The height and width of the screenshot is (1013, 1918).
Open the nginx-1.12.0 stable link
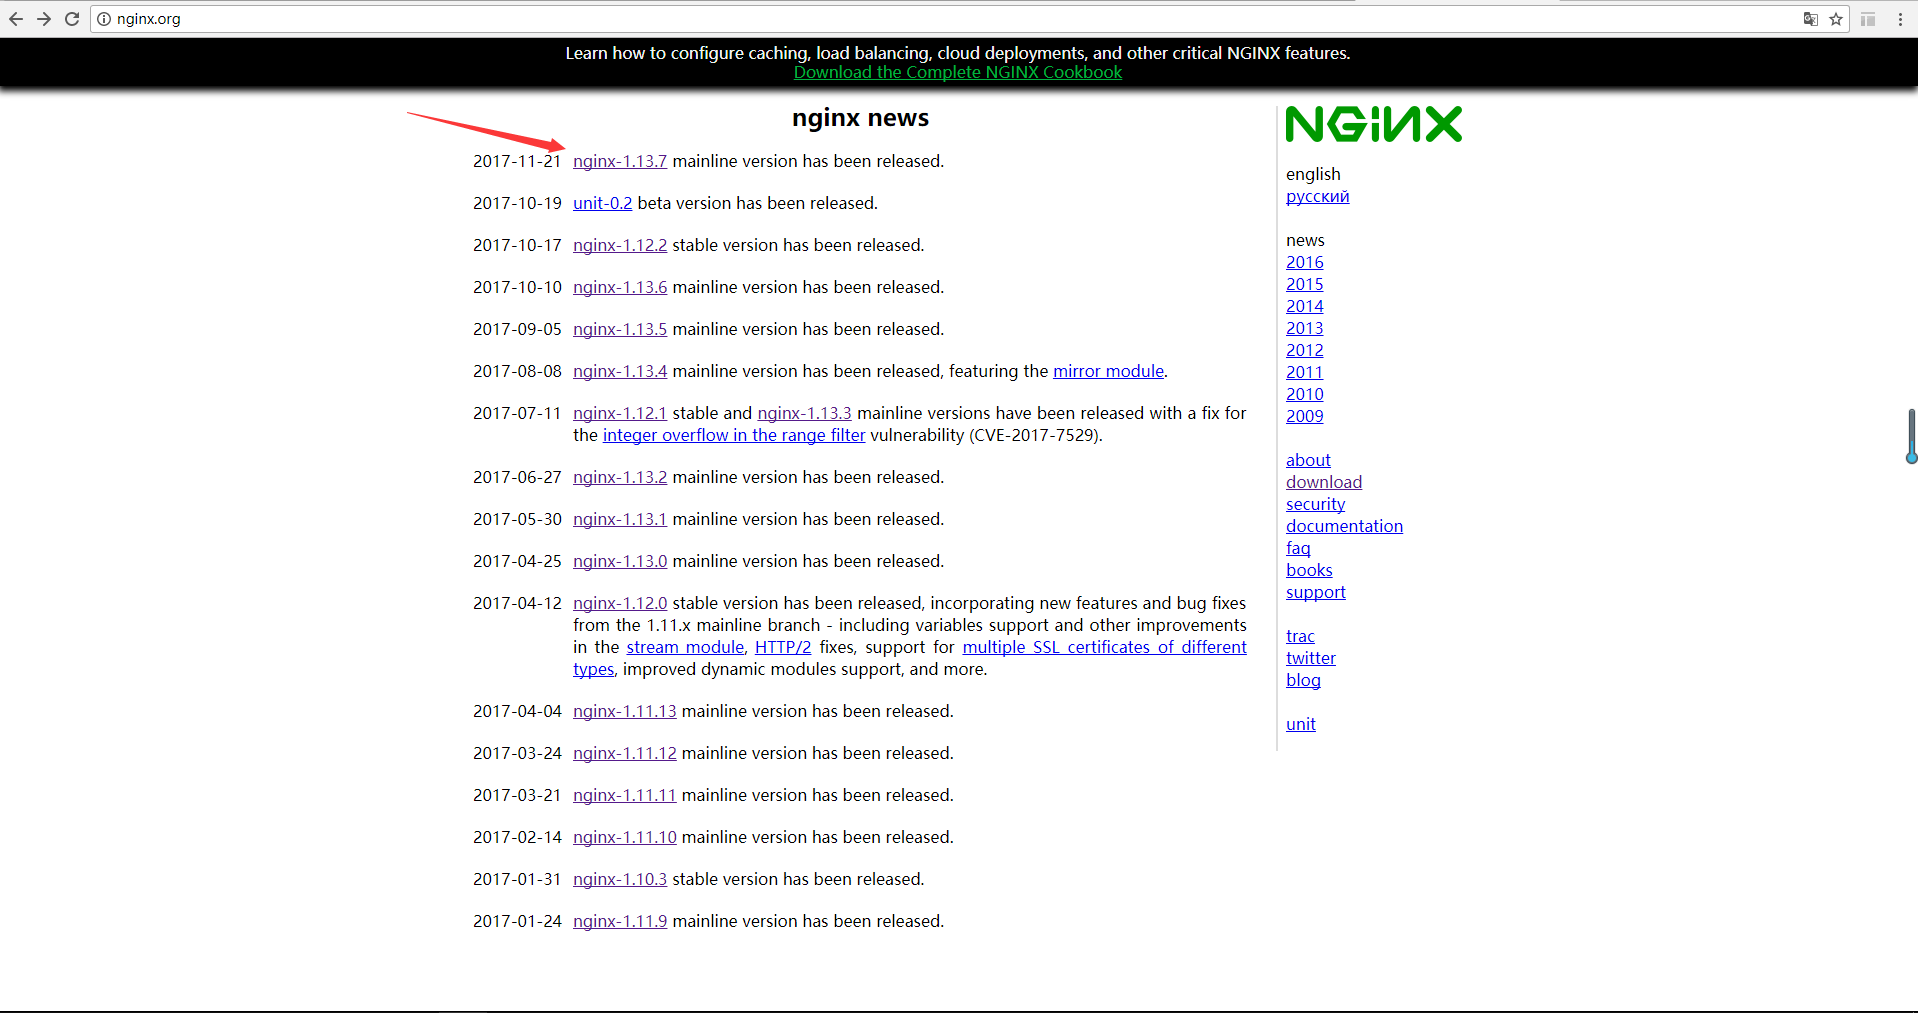point(620,603)
